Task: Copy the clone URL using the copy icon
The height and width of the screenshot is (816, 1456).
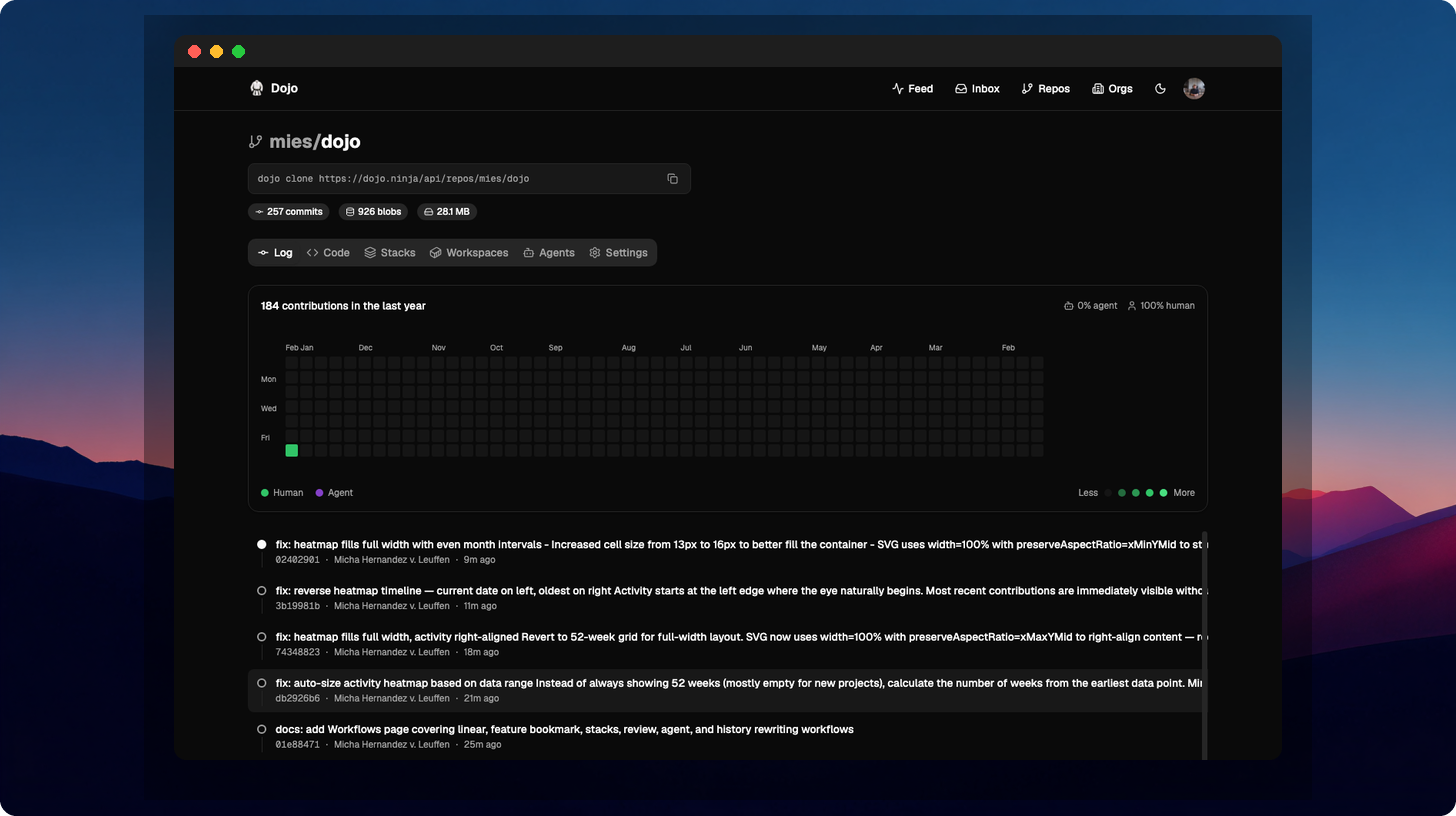Action: pos(672,178)
